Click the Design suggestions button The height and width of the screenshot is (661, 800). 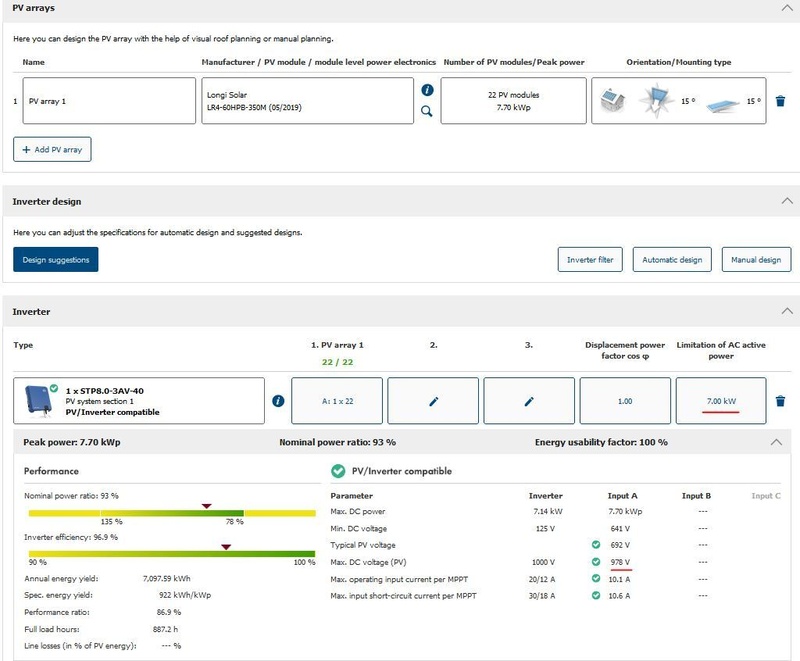55,260
